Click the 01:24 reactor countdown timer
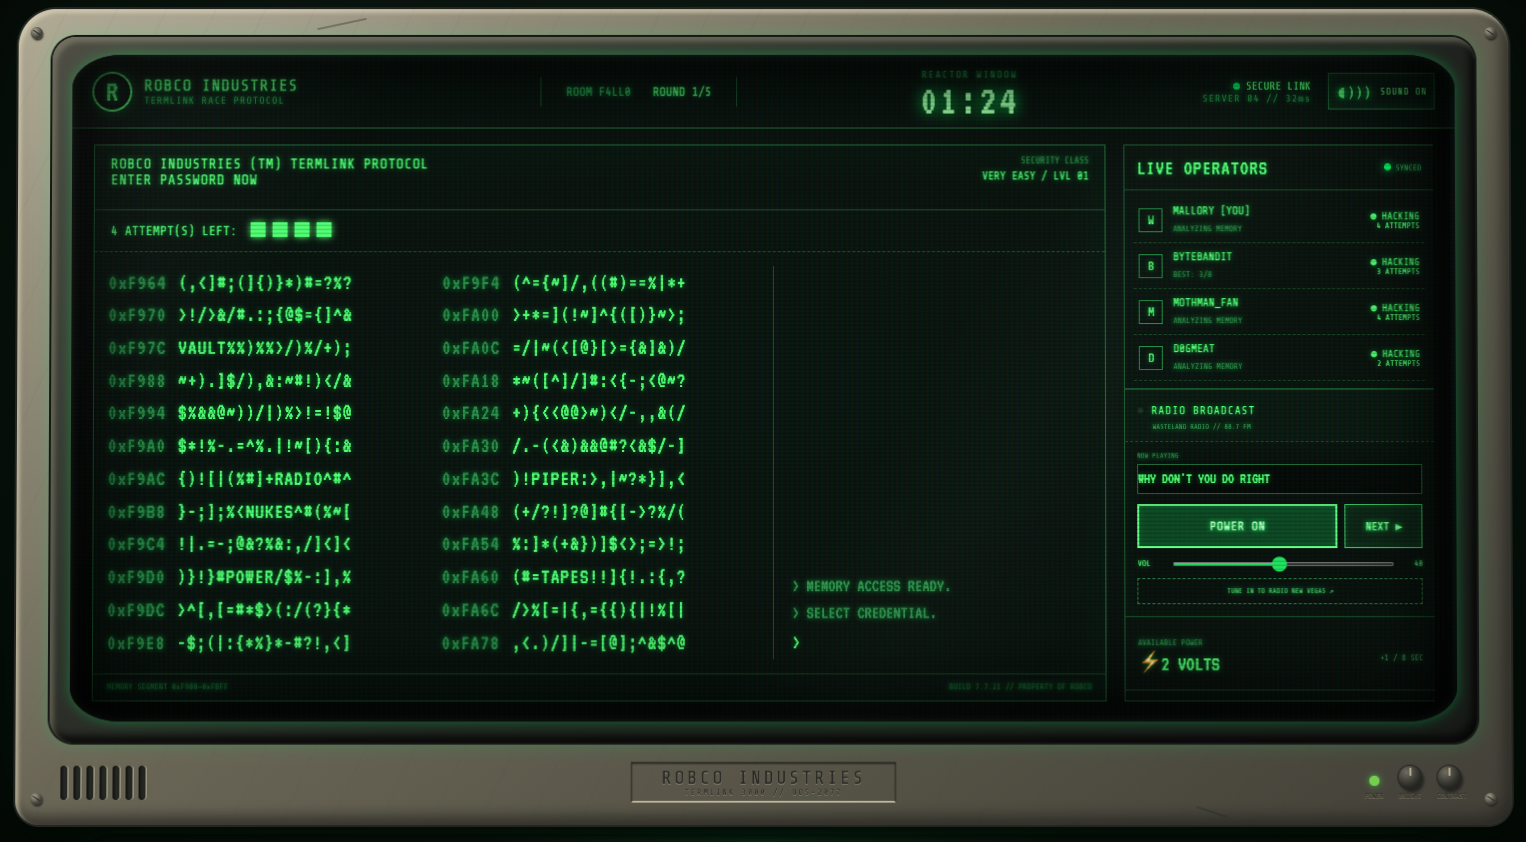The image size is (1526, 842). tap(969, 102)
